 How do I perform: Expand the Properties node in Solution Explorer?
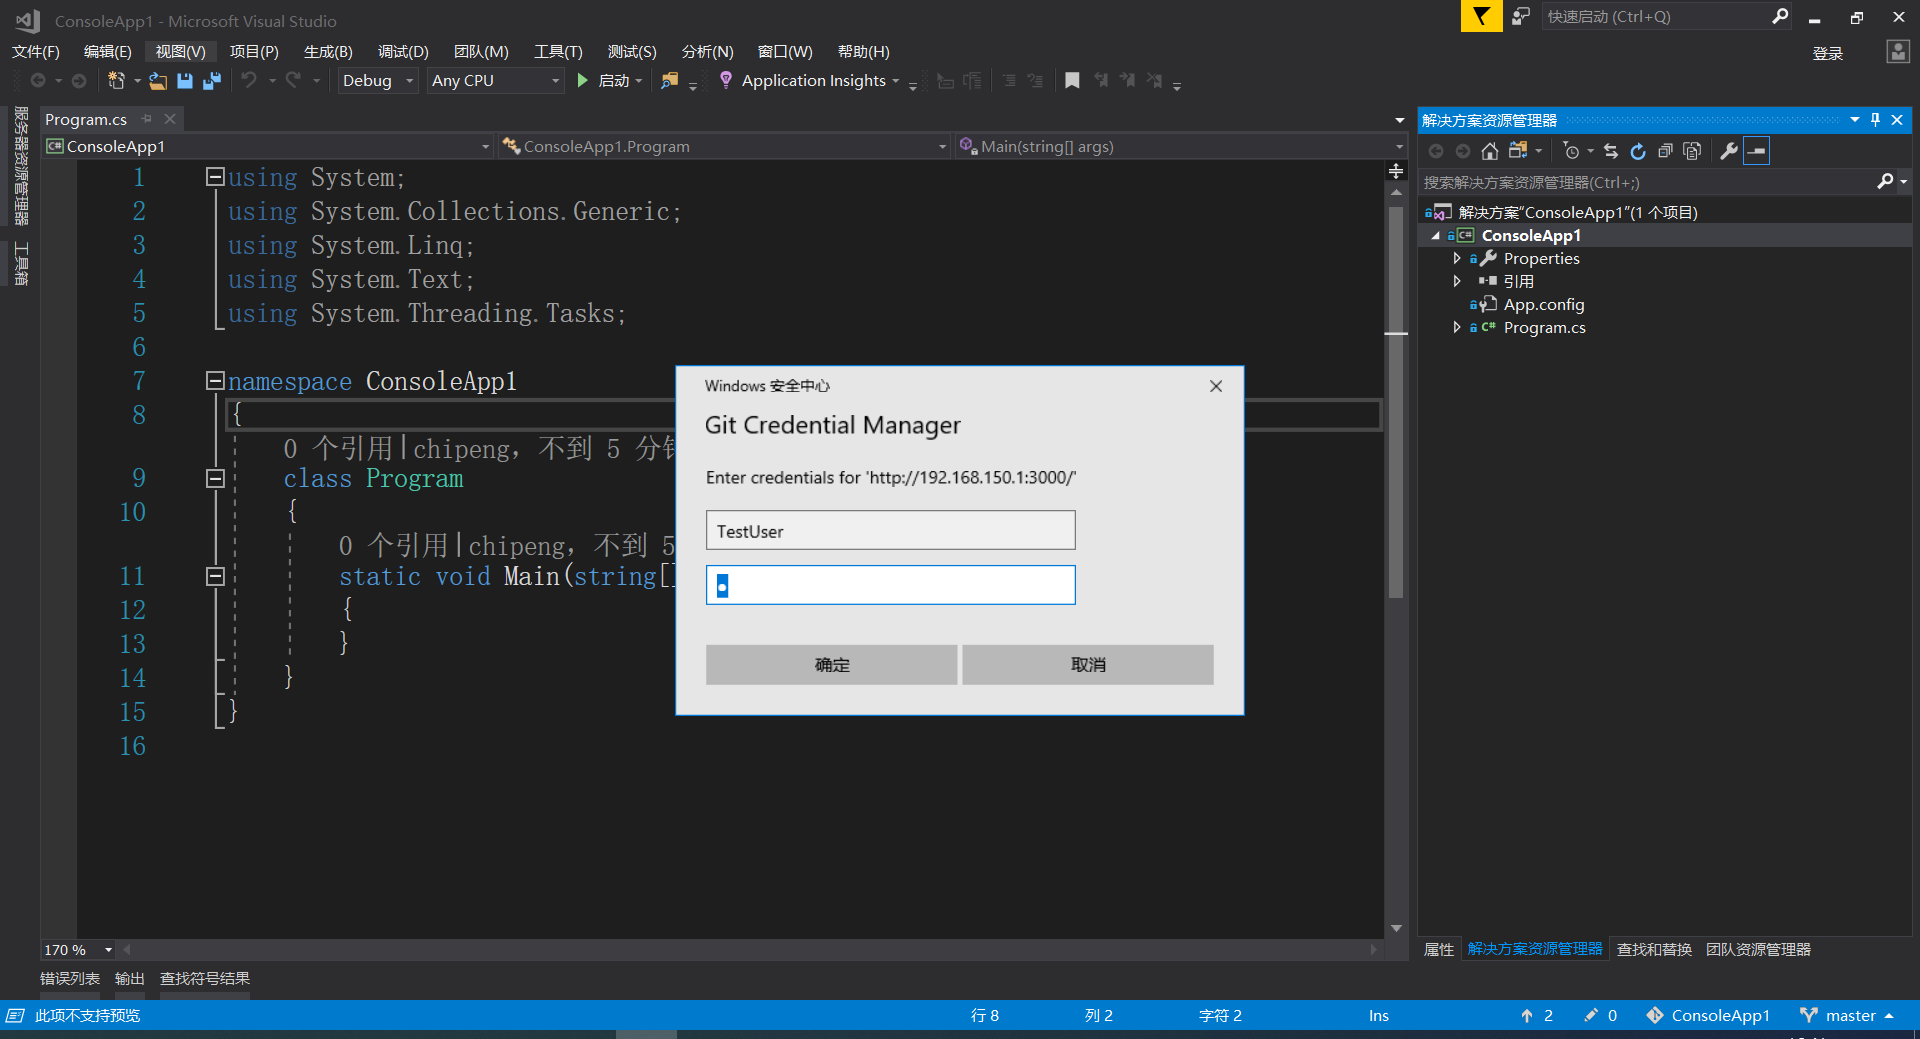click(1457, 258)
